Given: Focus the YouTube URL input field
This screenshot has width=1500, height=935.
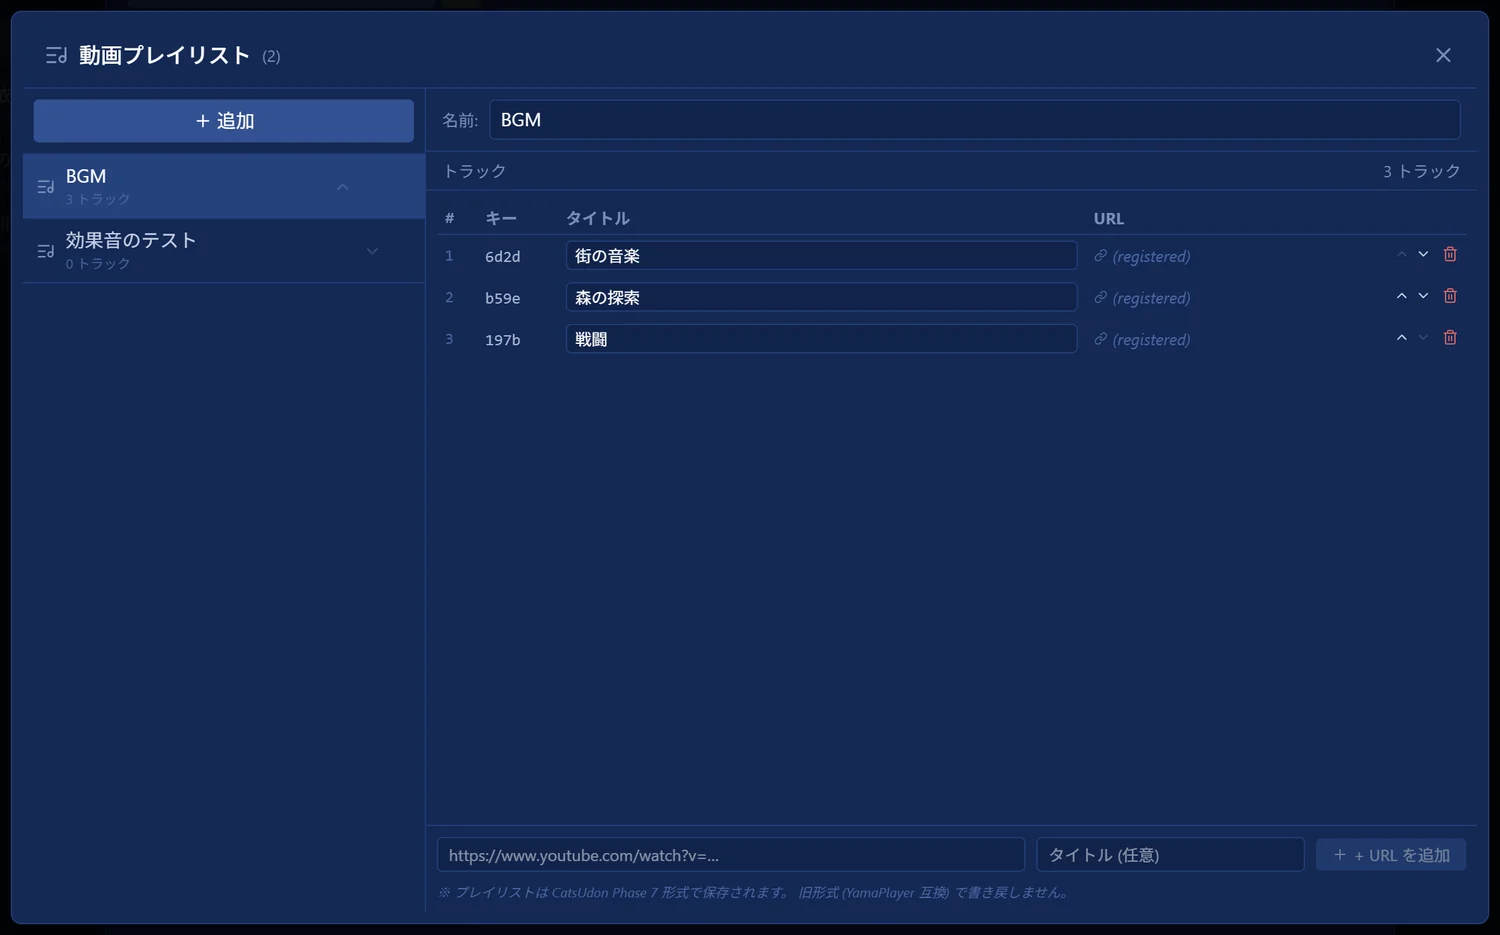Looking at the screenshot, I should [731, 855].
